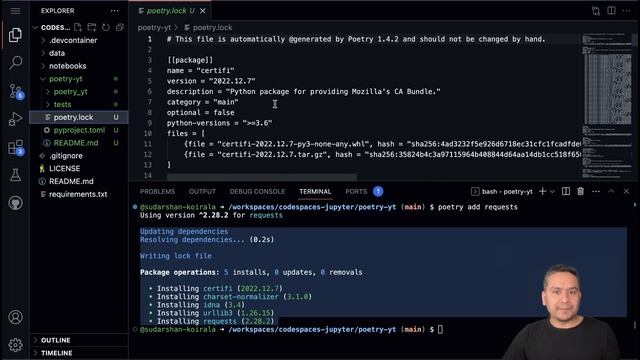This screenshot has width=640, height=360.
Task: Click the 'python-versions = ">=3.6"' line
Action: pyautogui.click(x=220, y=123)
